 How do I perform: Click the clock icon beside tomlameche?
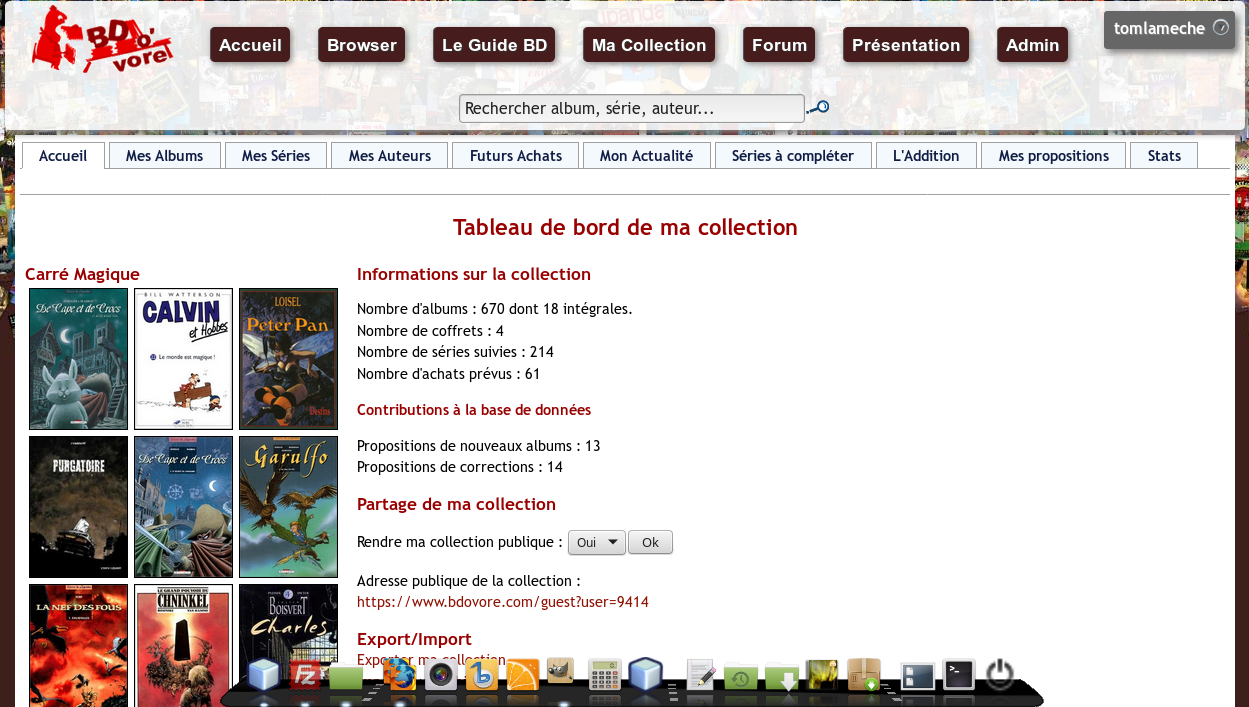pyautogui.click(x=1220, y=28)
